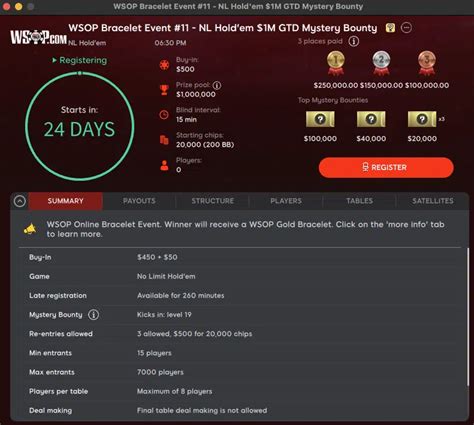Image resolution: width=474 pixels, height=425 pixels.
Task: Click Available for 260 minutes text
Action: [181, 295]
